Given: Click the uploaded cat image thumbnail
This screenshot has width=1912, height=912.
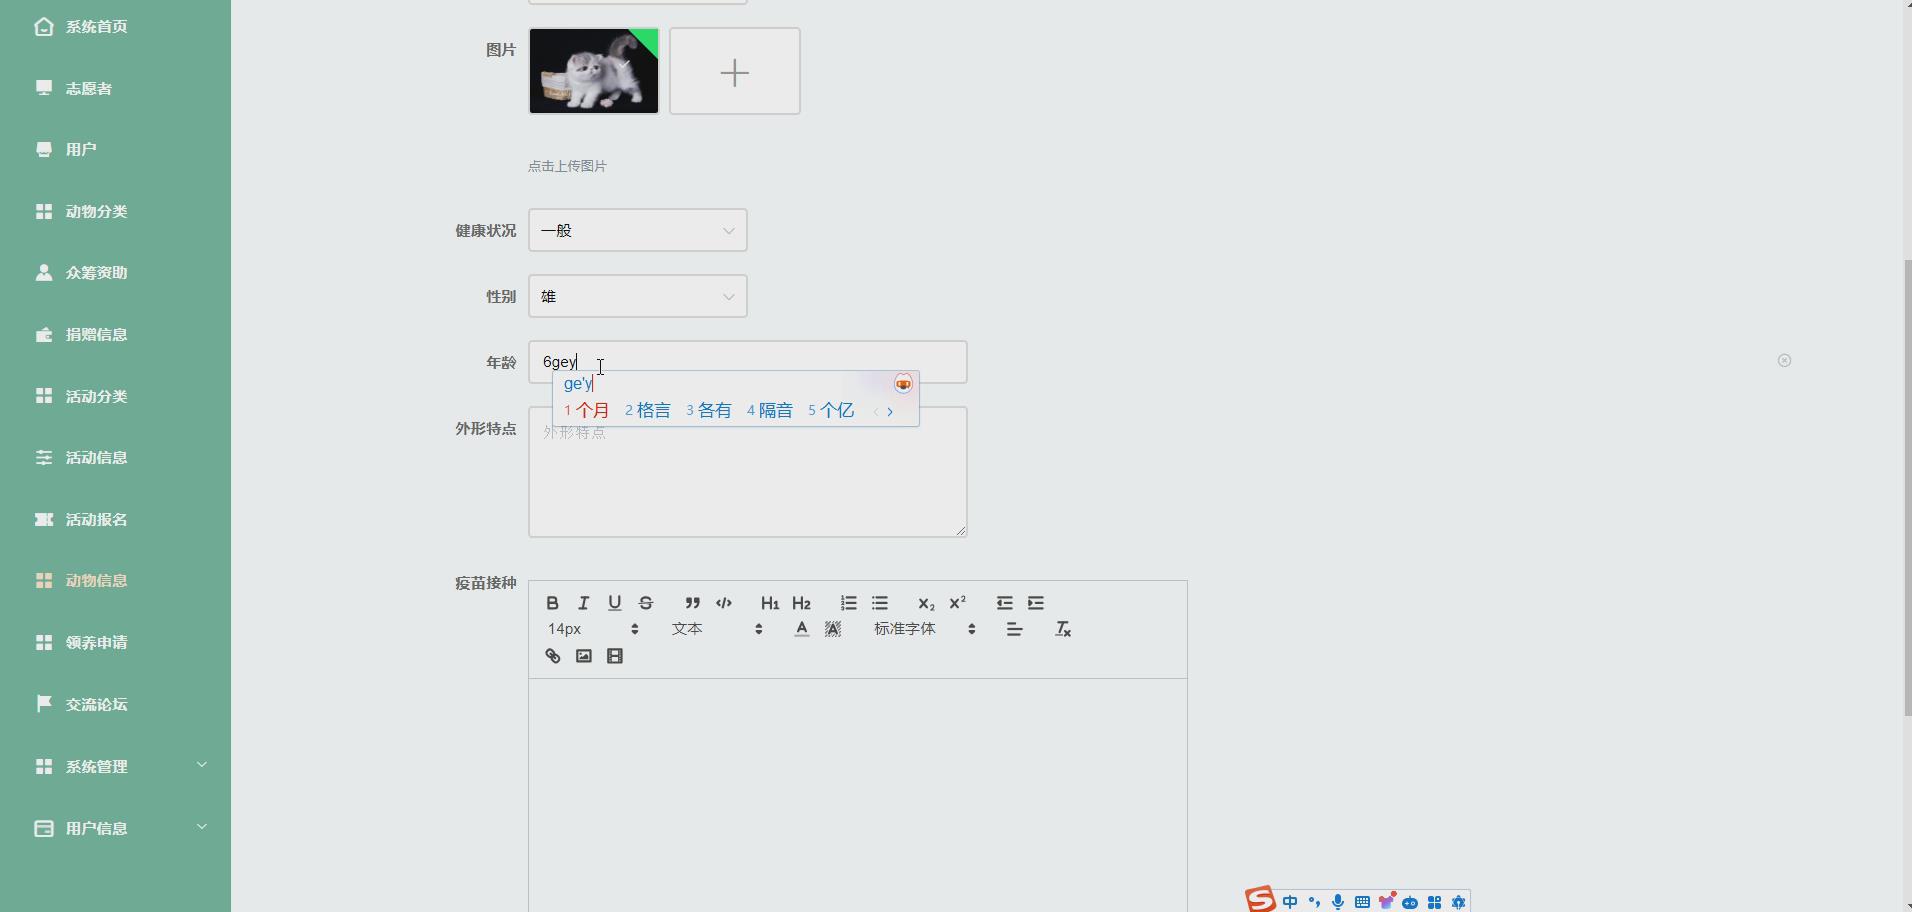Looking at the screenshot, I should pos(594,71).
